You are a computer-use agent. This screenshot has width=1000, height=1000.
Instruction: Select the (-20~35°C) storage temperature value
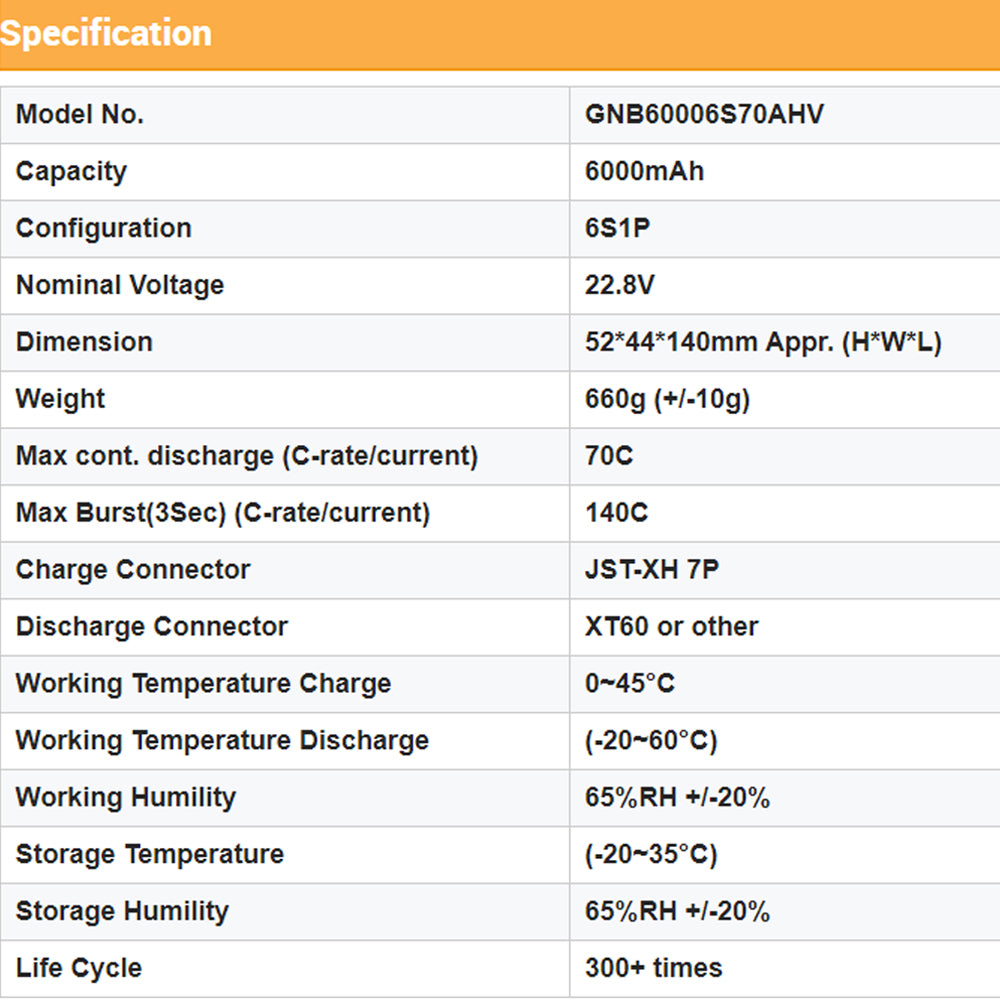(x=651, y=855)
